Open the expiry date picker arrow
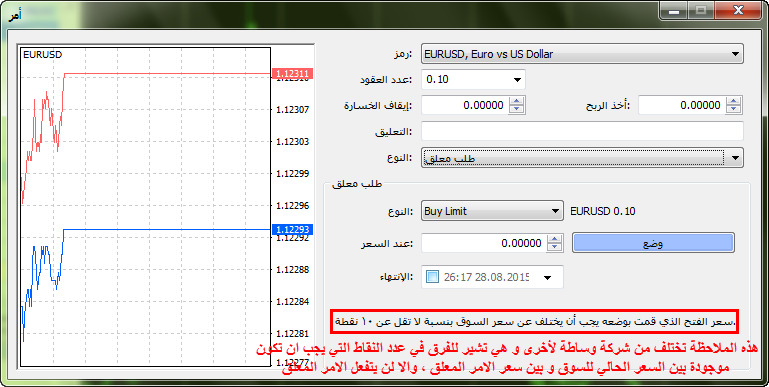Image resolution: width=769 pixels, height=387 pixels. [x=548, y=278]
